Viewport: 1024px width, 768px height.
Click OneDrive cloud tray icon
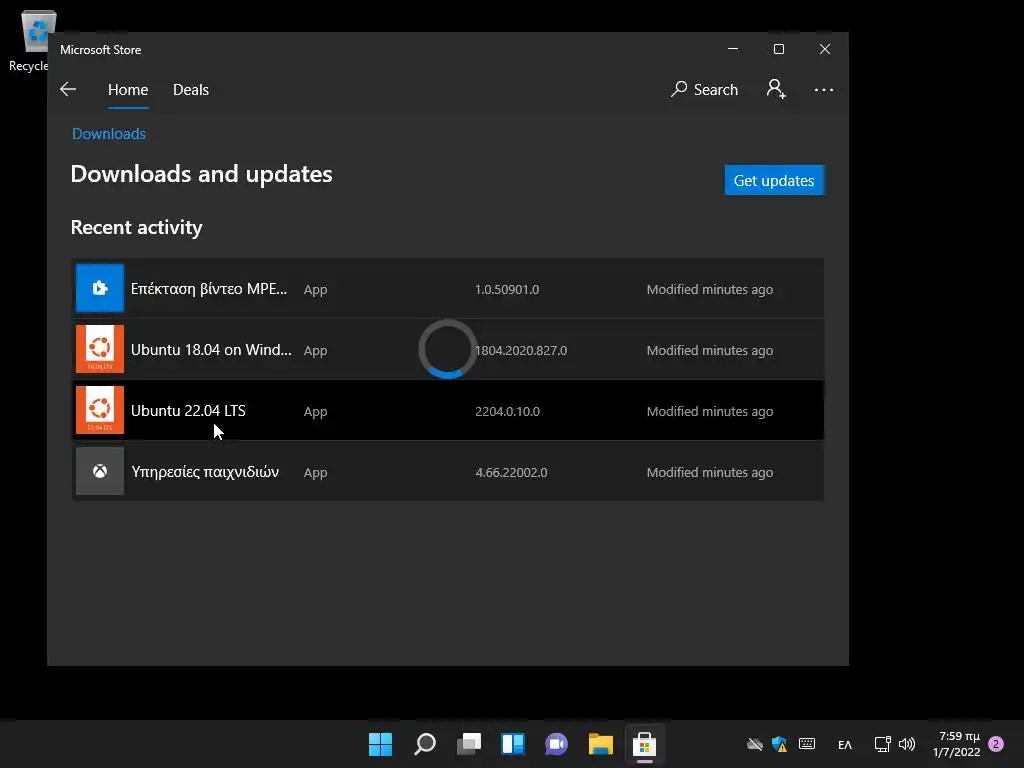[755, 744]
